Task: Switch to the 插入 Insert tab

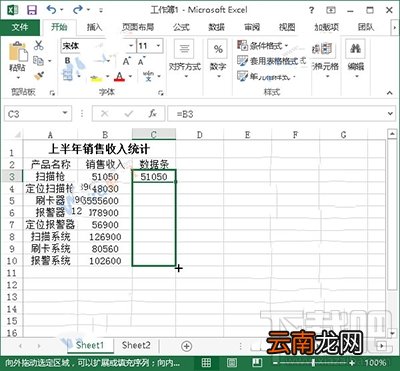Action: click(94, 27)
